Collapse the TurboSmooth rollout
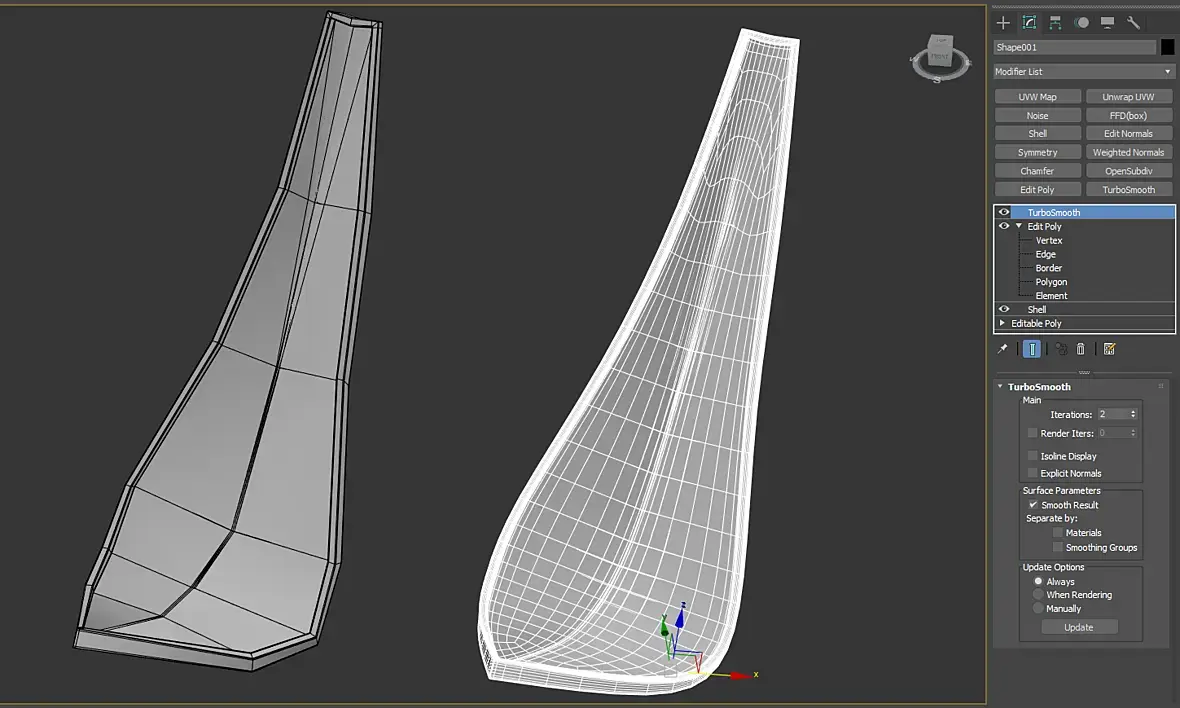The height and width of the screenshot is (708, 1180). tap(1000, 387)
